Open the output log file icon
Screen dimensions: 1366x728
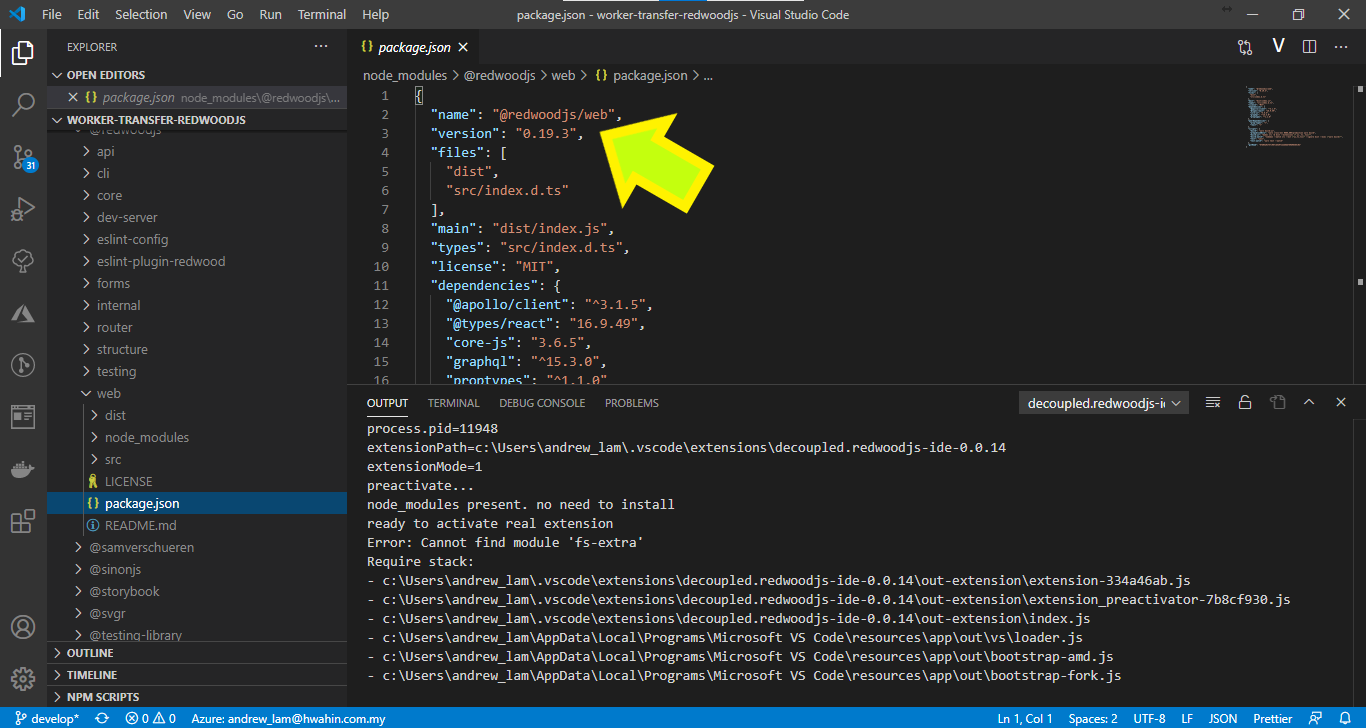pyautogui.click(x=1277, y=403)
